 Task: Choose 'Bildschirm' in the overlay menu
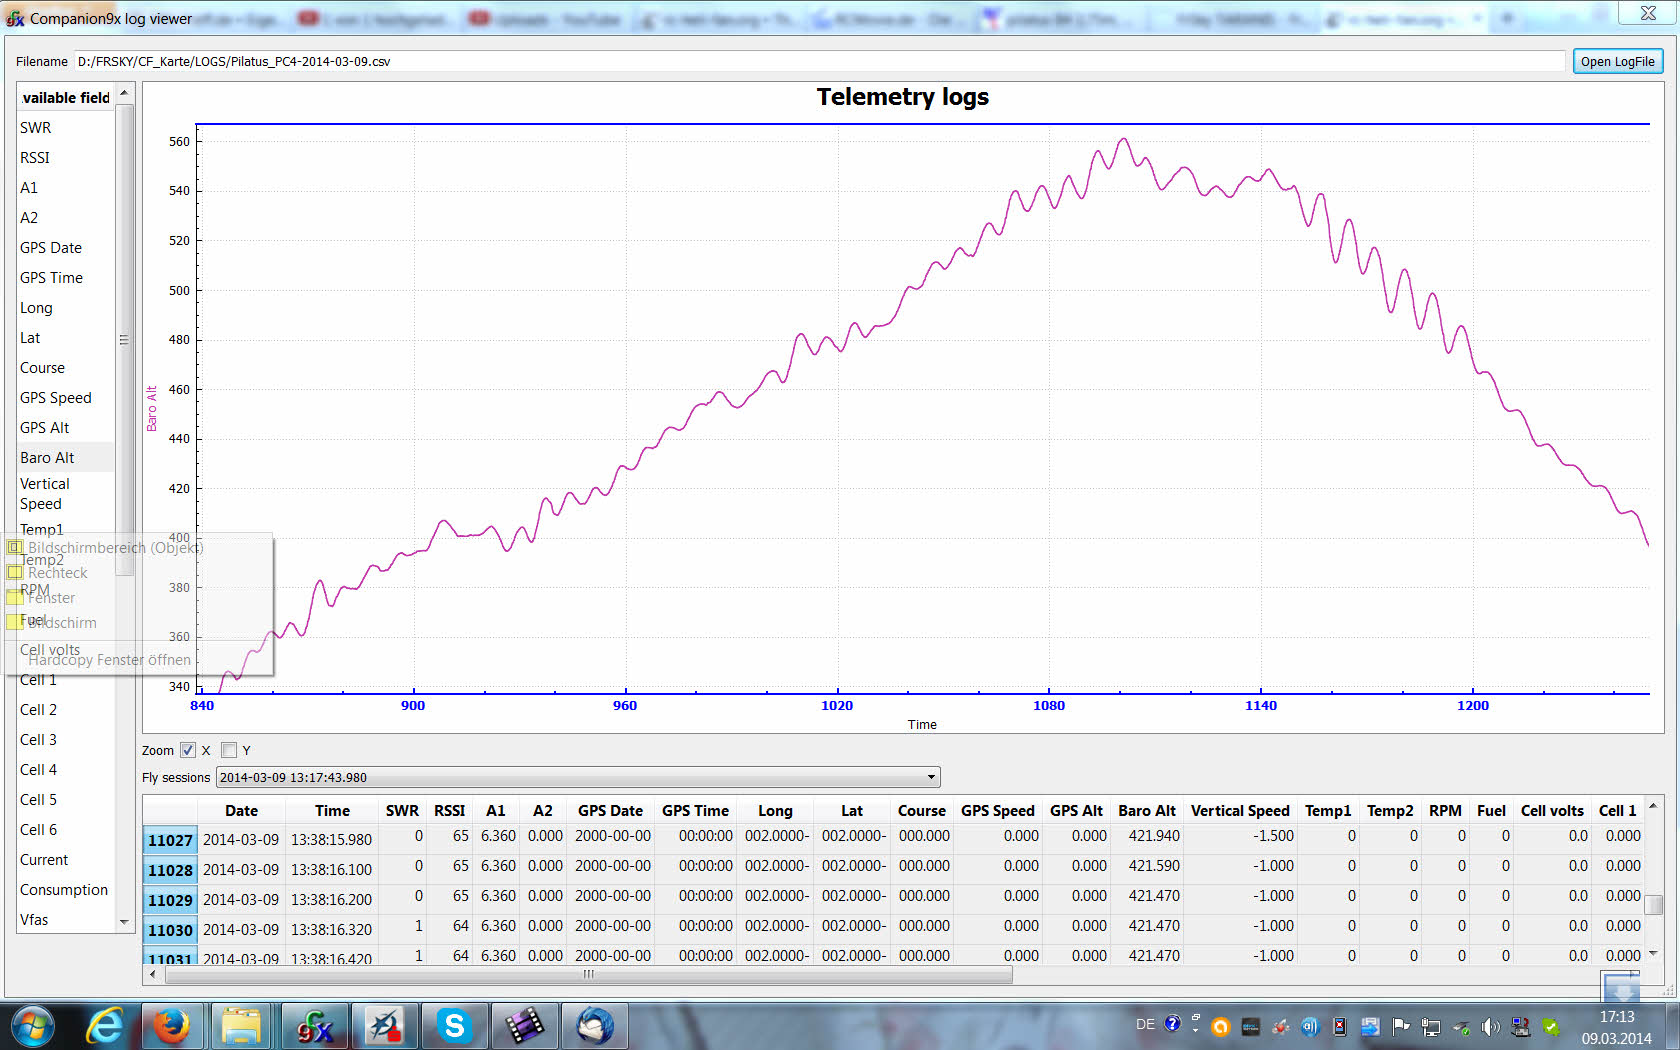coord(62,623)
